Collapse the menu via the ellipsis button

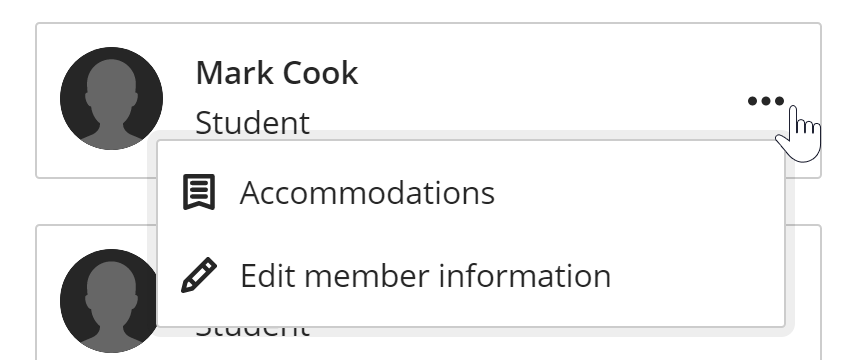pos(766,101)
